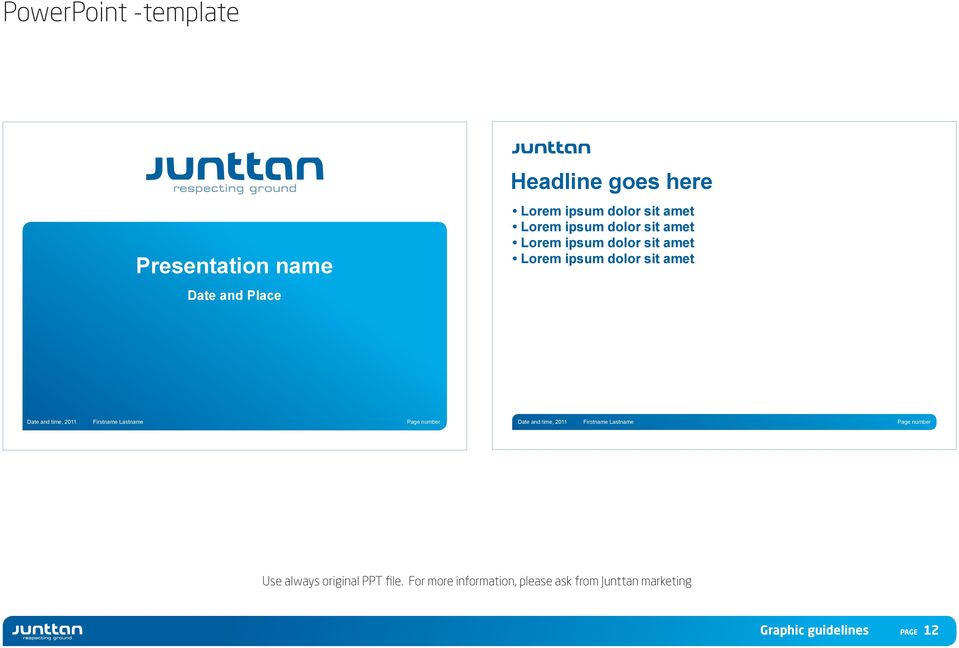The image size is (959, 648).
Task: Click the fourth 'Lorem ipsum dolor sit amet' bullet
Action: click(x=604, y=259)
